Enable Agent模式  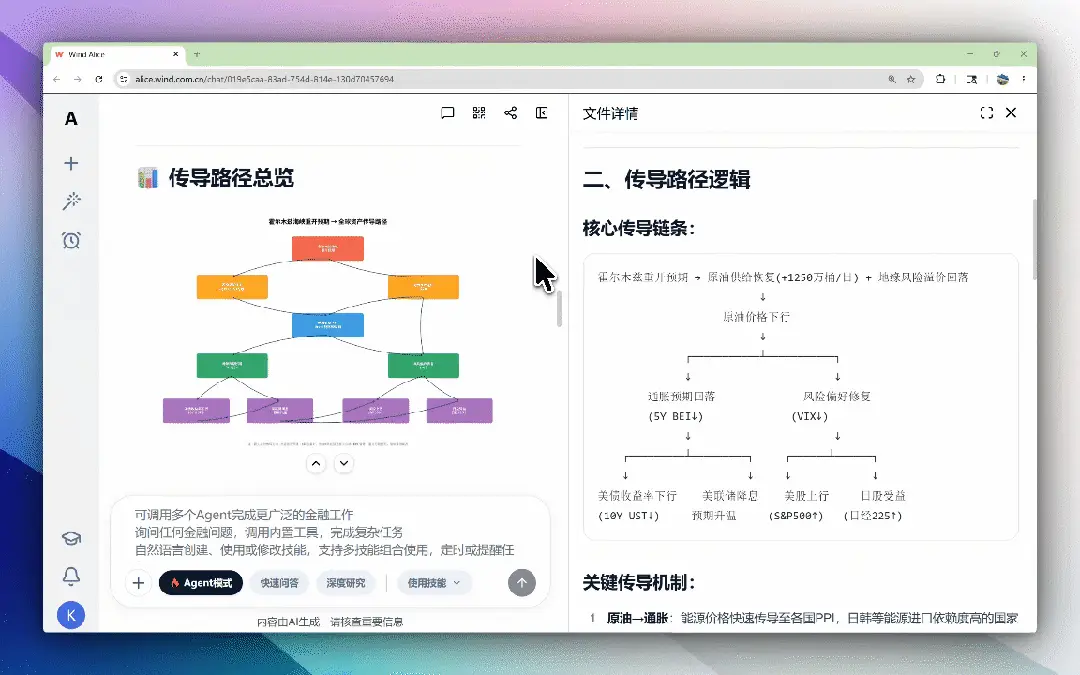click(x=200, y=583)
